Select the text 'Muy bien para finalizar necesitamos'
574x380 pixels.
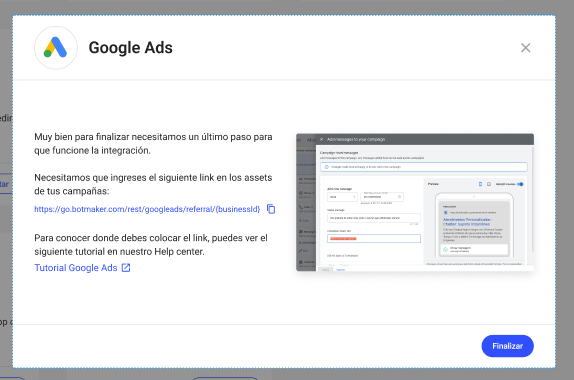coord(110,137)
